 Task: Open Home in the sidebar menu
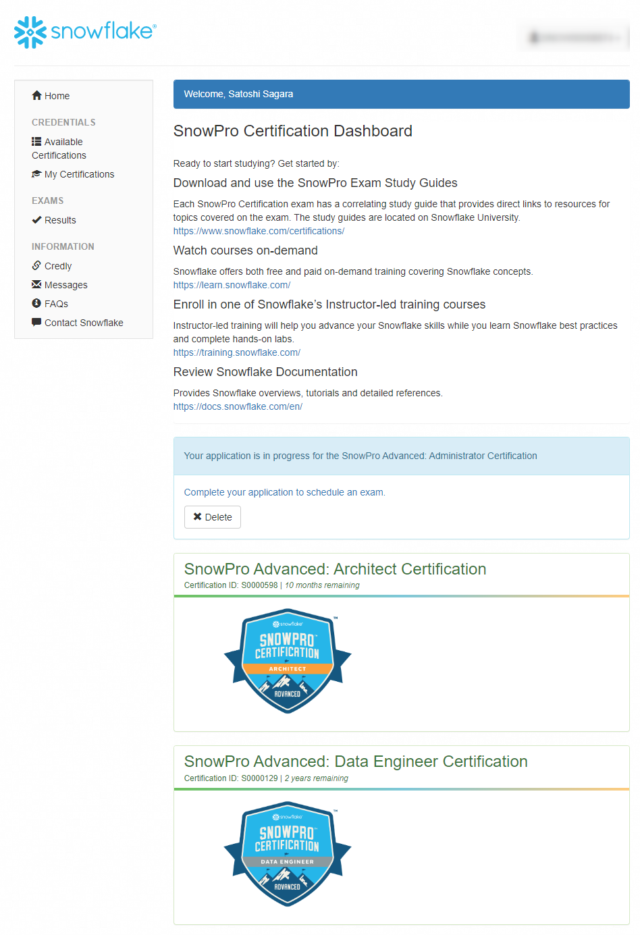[51, 95]
